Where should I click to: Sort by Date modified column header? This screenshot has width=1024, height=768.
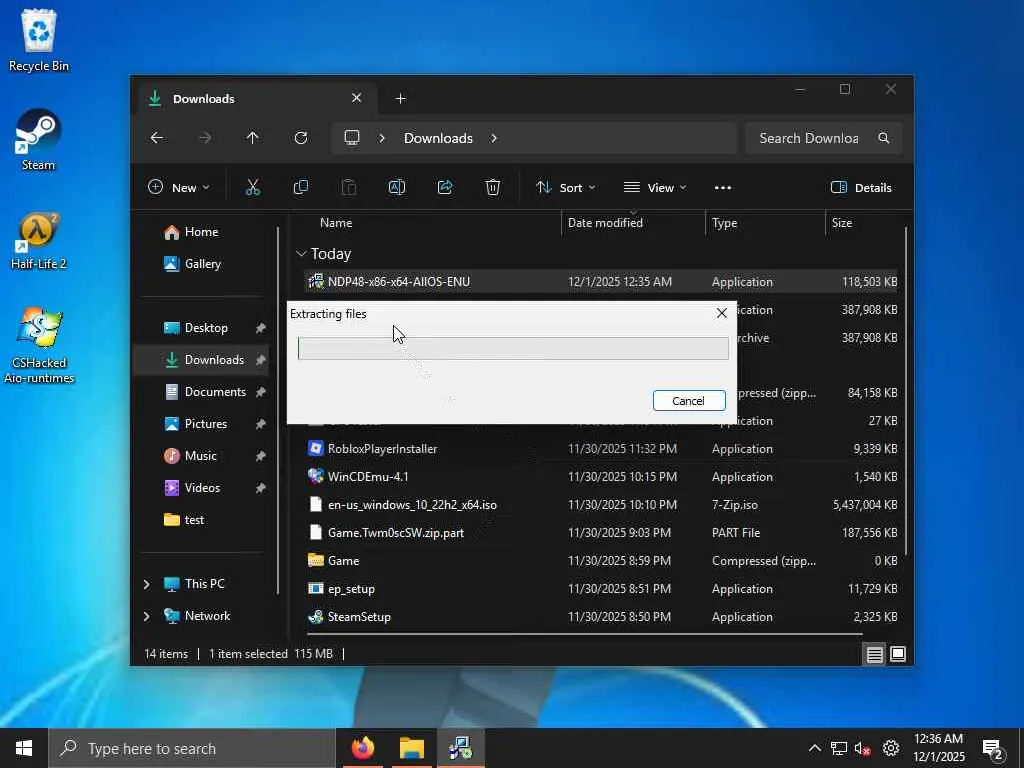633,223
